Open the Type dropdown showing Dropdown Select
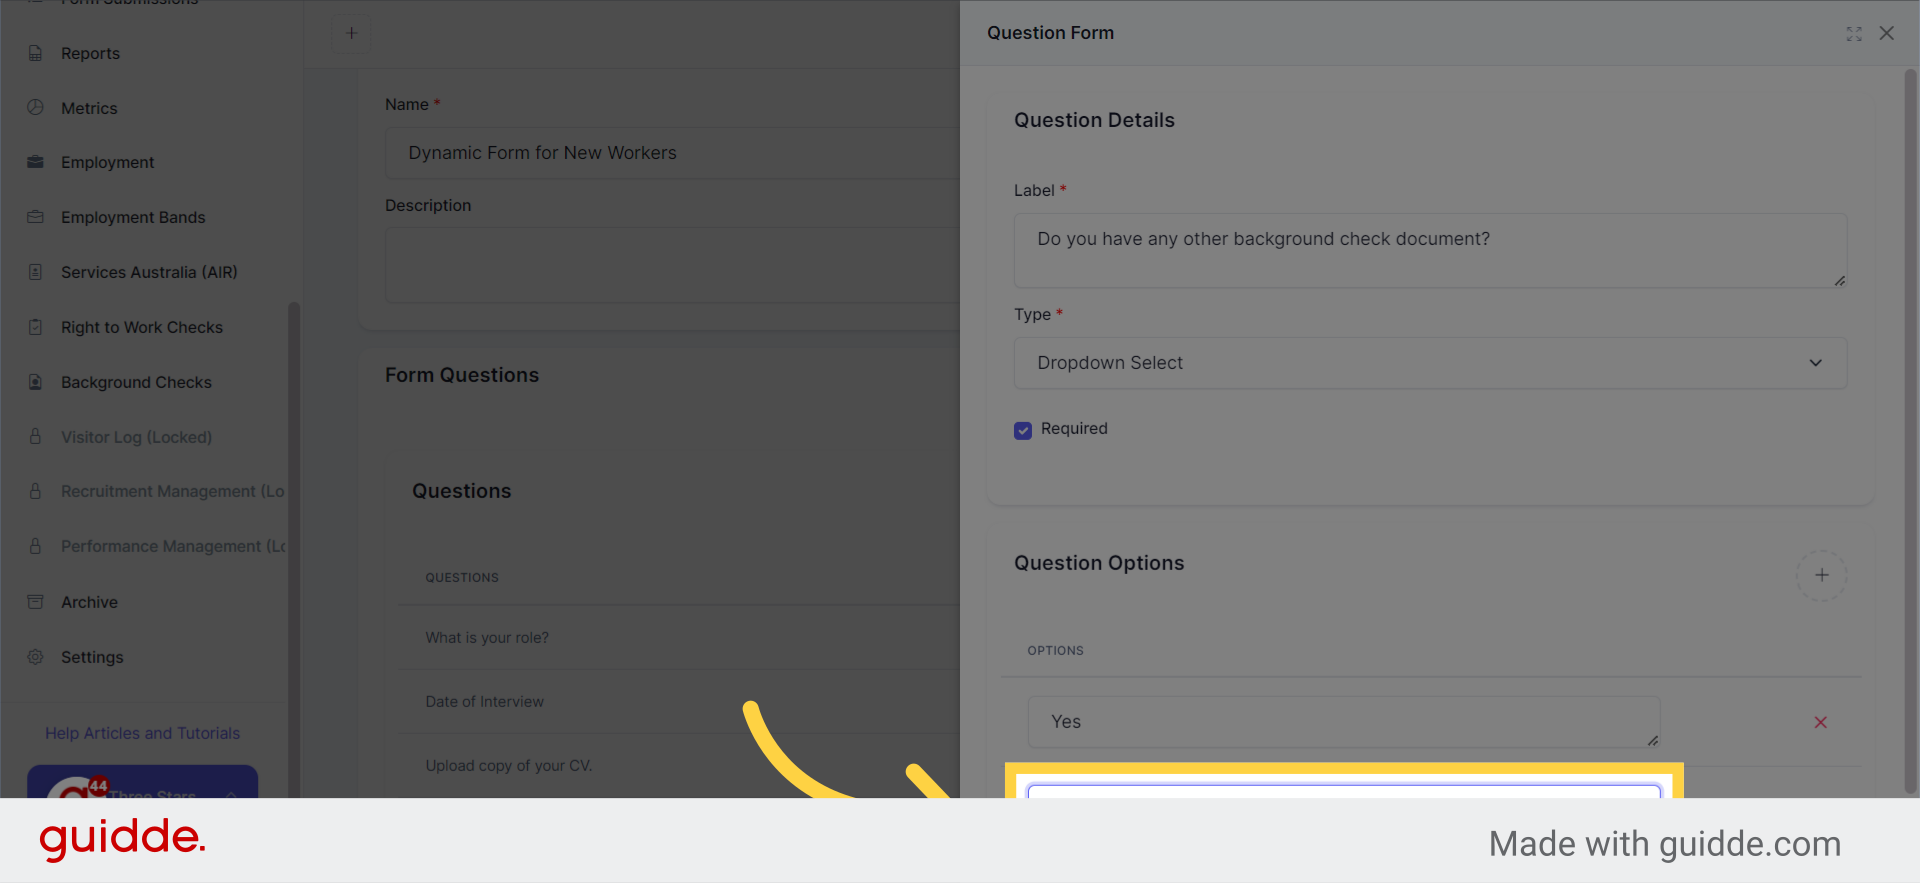The image size is (1920, 883). tap(1430, 363)
